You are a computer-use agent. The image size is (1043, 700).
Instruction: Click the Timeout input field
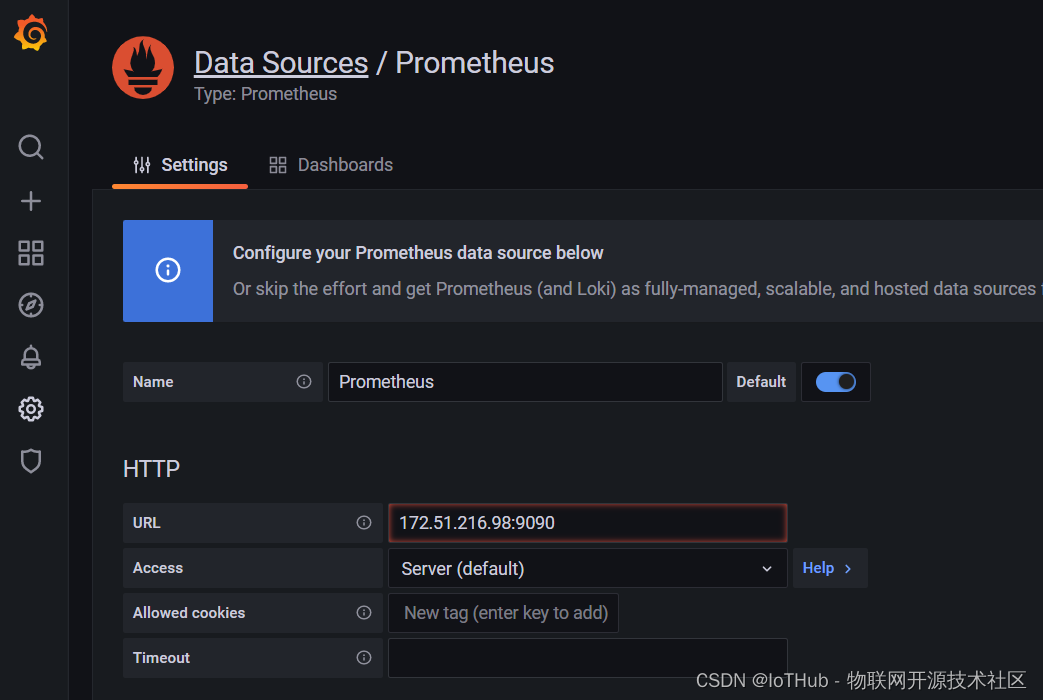point(588,658)
